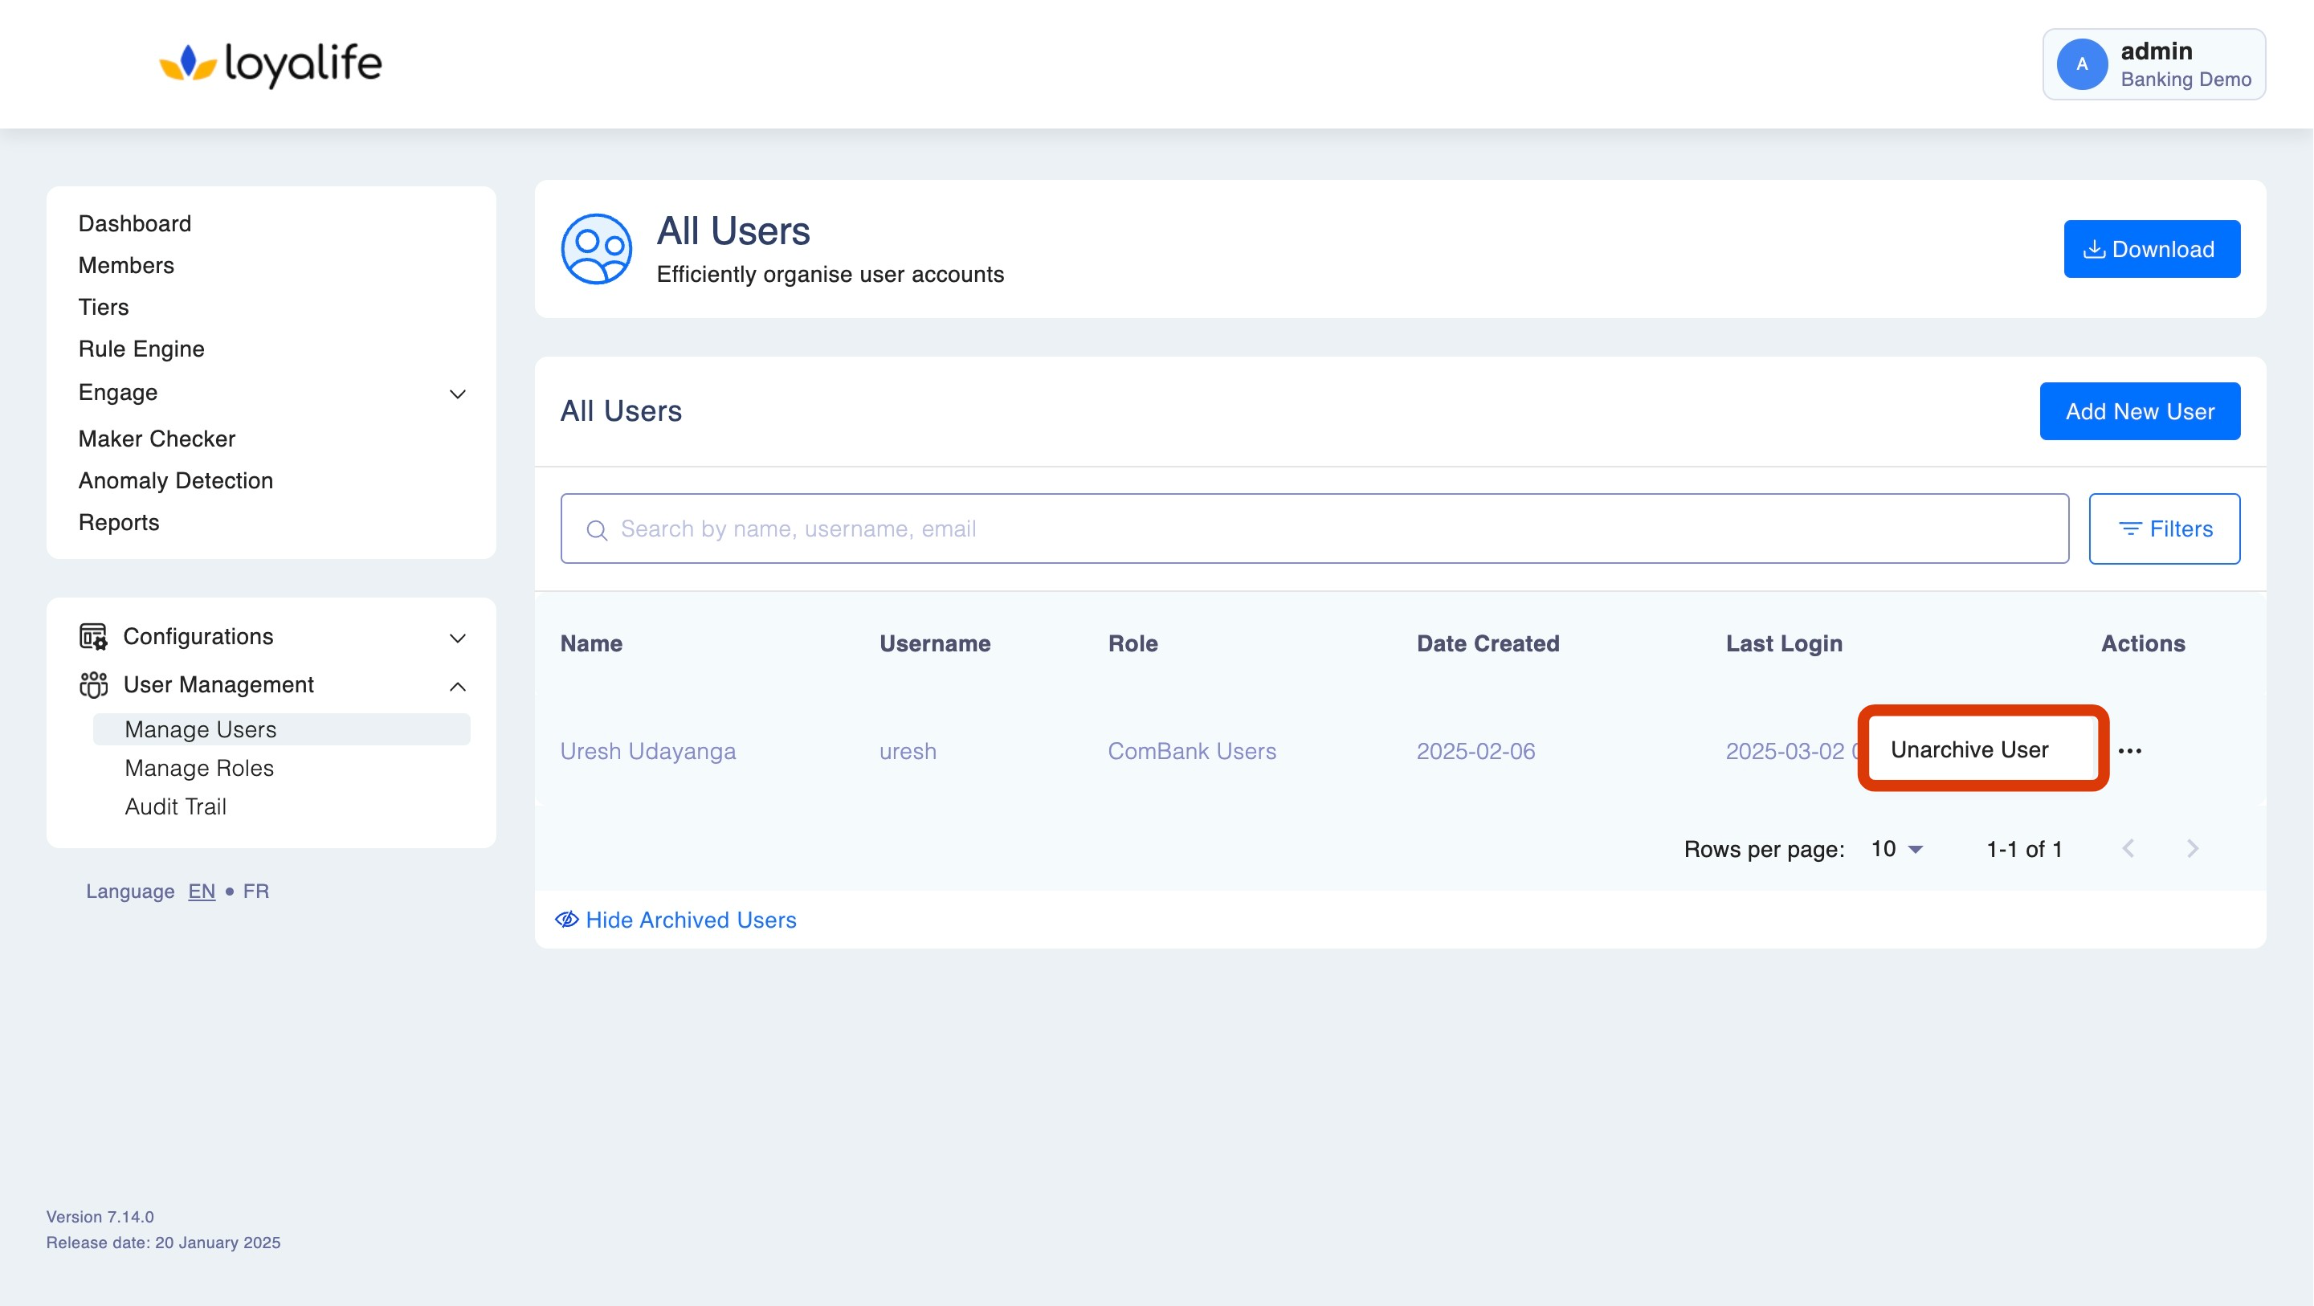Expand the Engage menu chevron
The height and width of the screenshot is (1306, 2314).
pos(457,394)
